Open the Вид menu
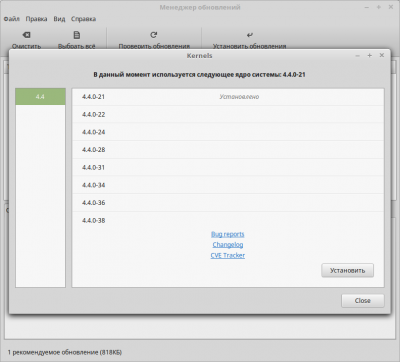400x362 pixels. click(59, 19)
